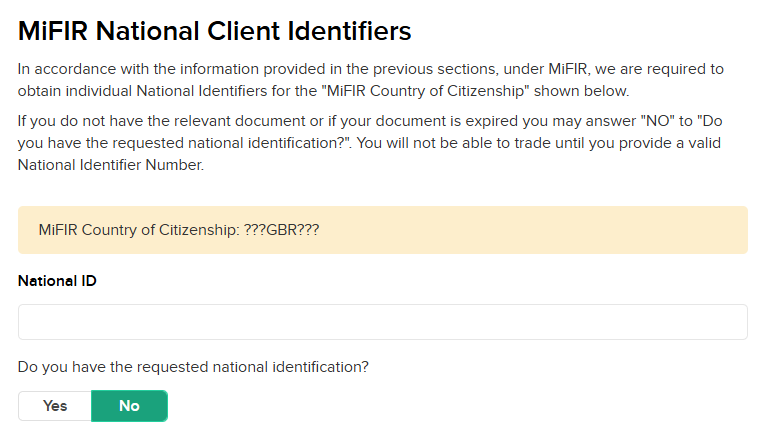Click the MiFIR Country of Citizenship banner

[x=382, y=230]
